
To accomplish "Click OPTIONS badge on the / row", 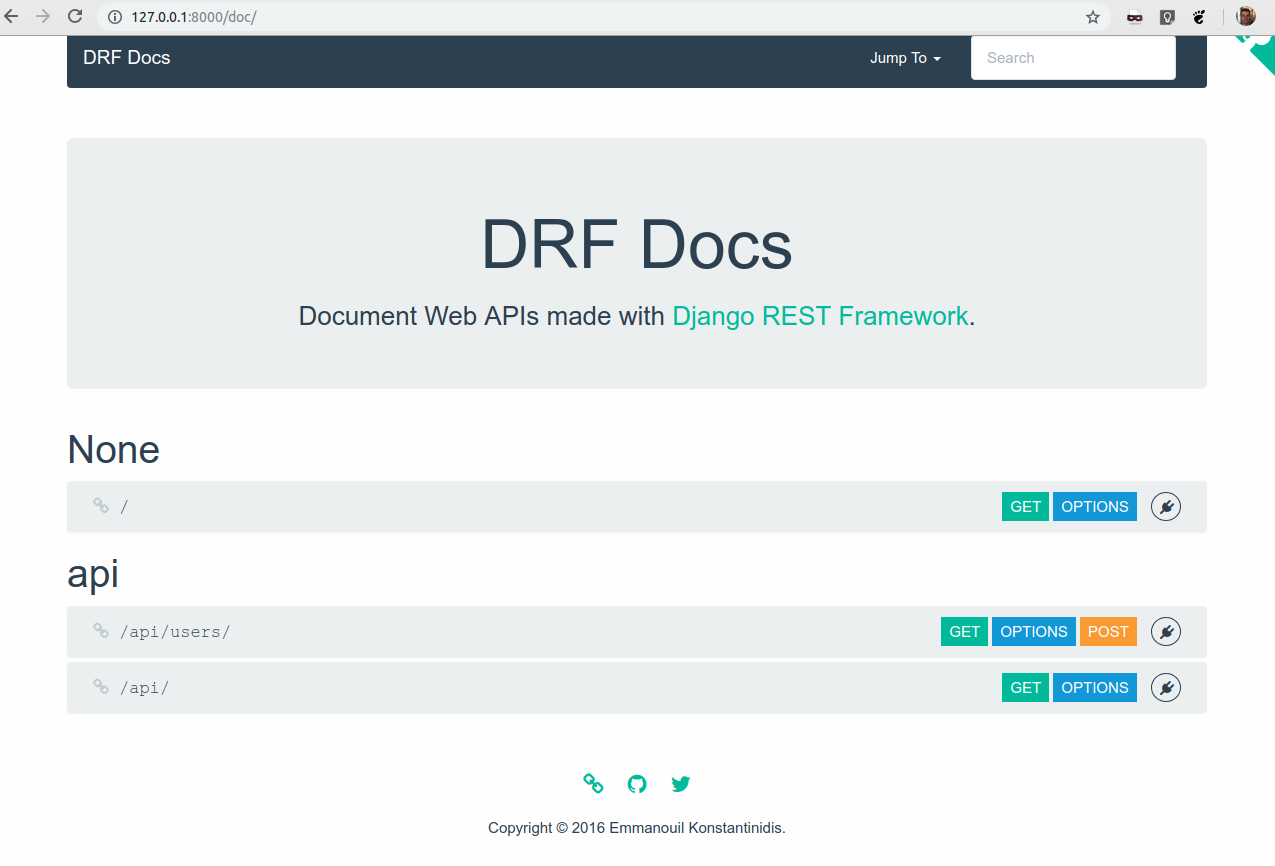I will pos(1095,507).
